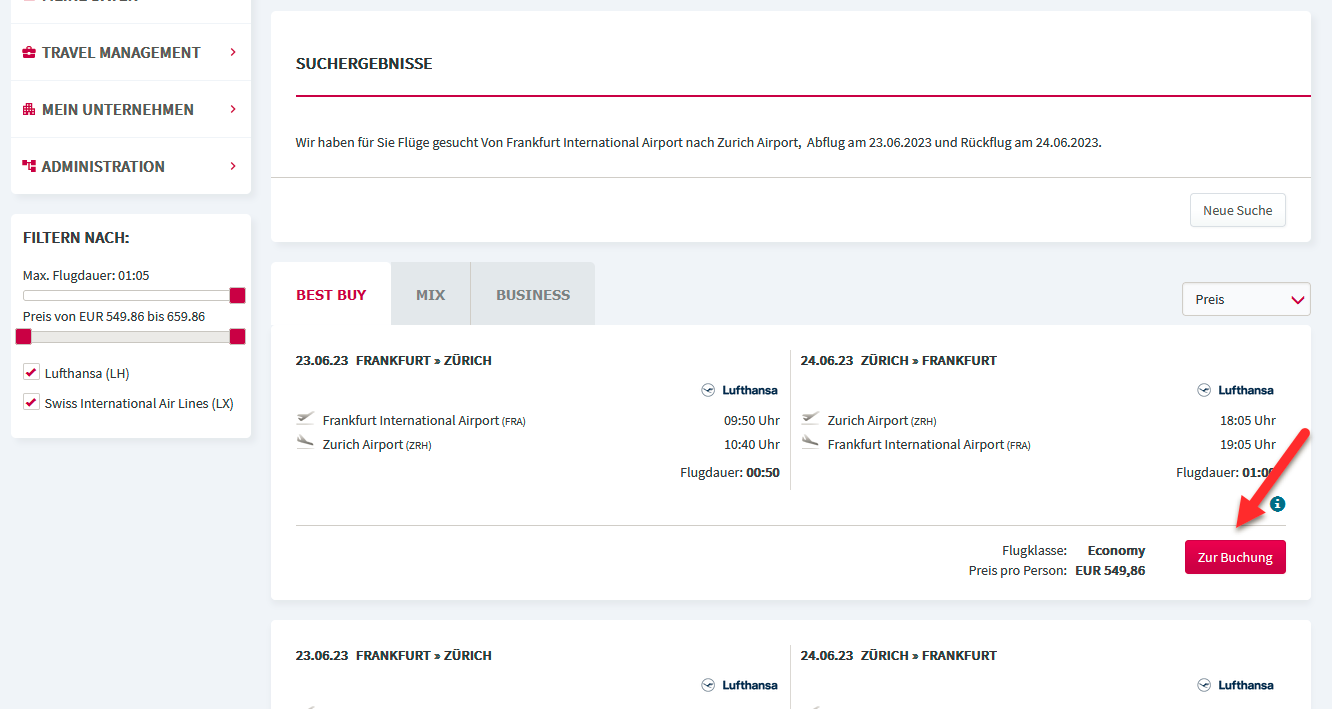Click Zurich Airport (ZRH) beside 18:05 Uhr

coord(882,420)
